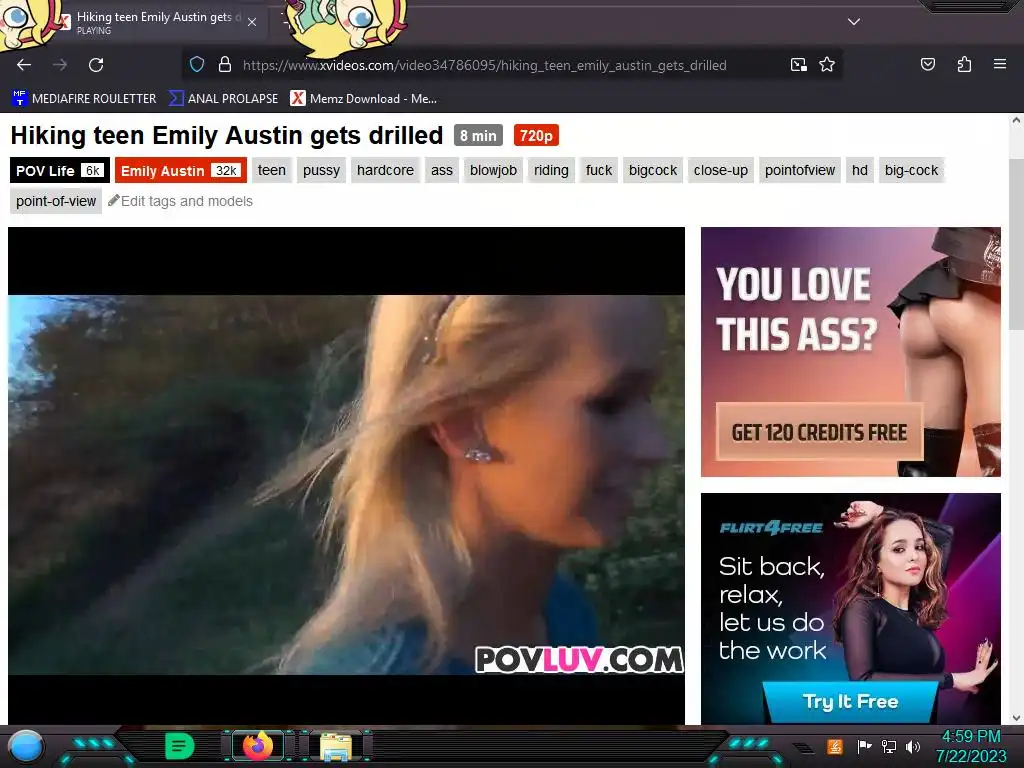Save the page to Pocket
The image size is (1024, 768).
927,65
